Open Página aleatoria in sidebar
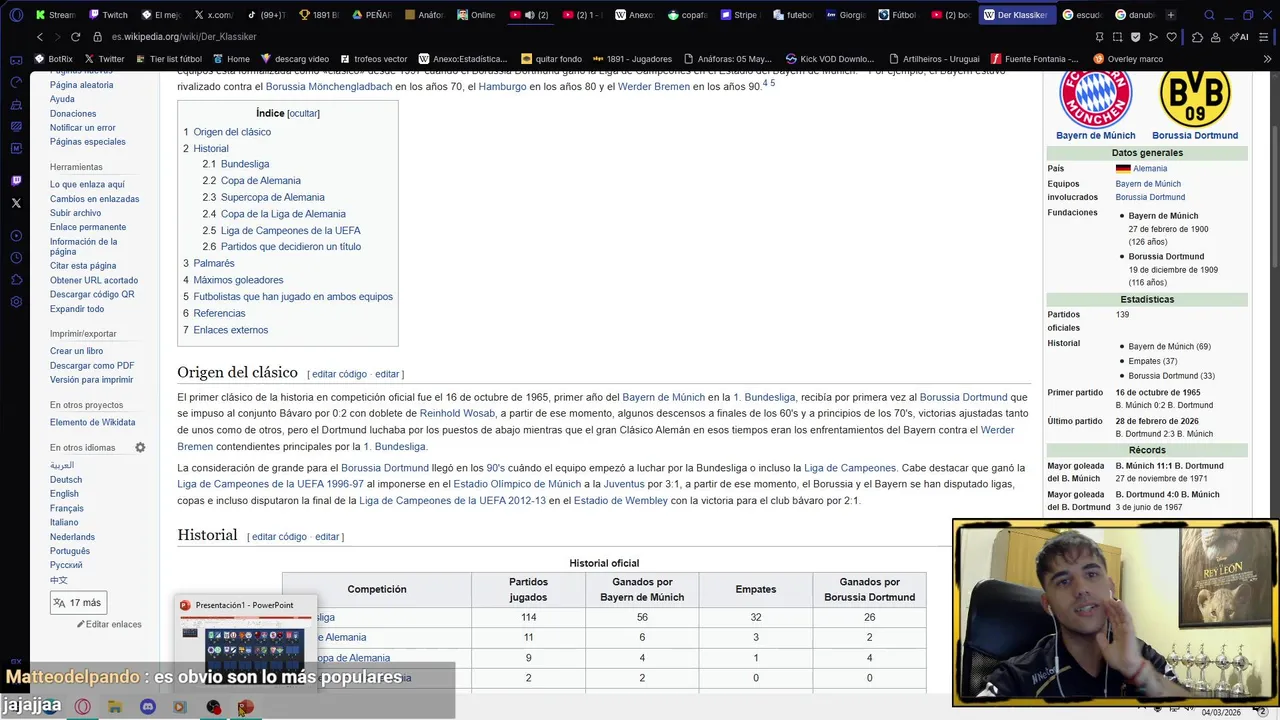Viewport: 1280px width, 720px height. point(81,85)
